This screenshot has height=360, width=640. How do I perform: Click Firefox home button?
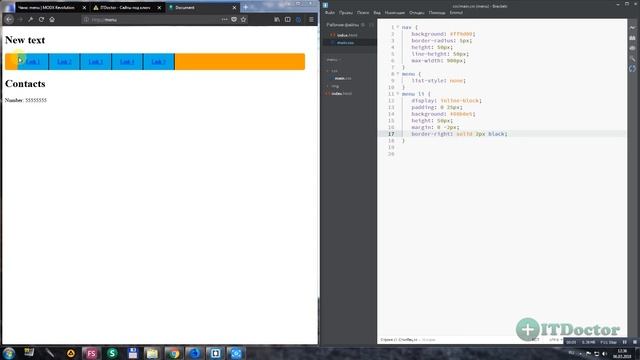pyautogui.click(x=52, y=19)
